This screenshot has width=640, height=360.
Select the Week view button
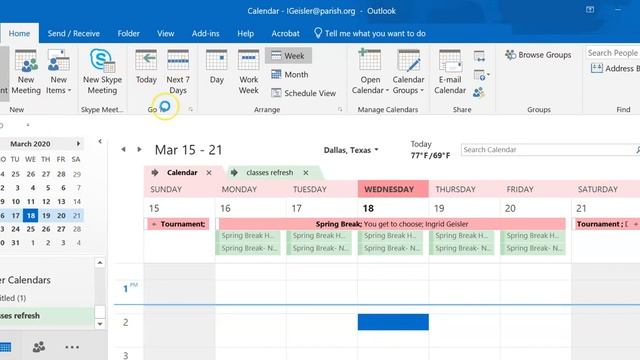tap(288, 56)
